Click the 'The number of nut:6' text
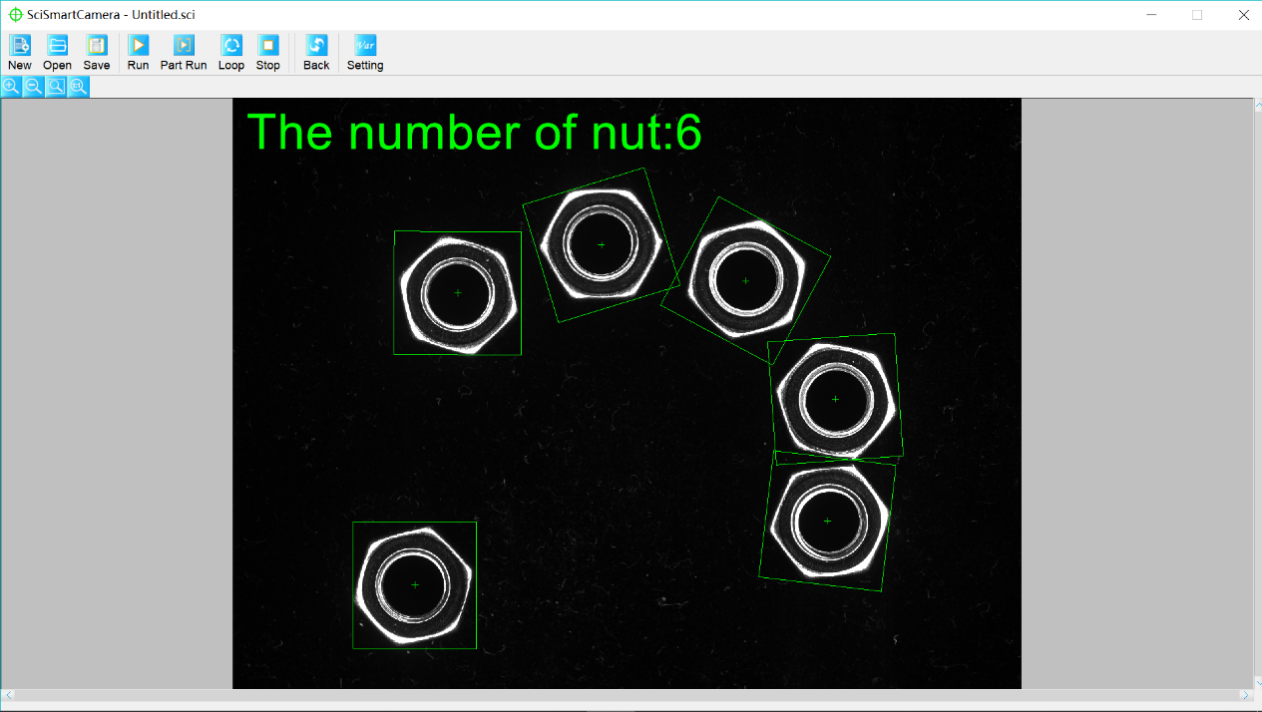 [474, 132]
